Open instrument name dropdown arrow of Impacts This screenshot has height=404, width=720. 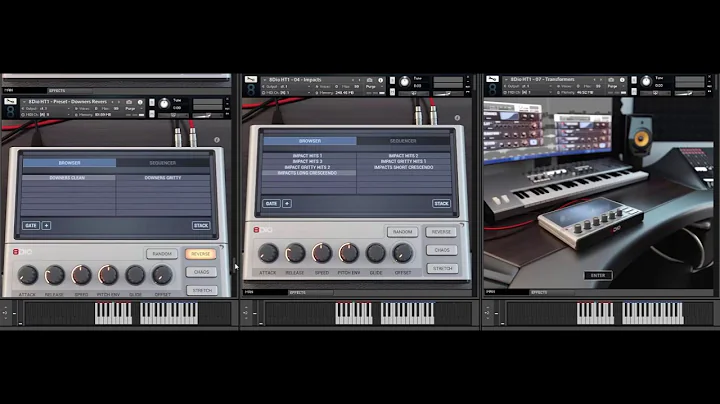tap(265, 80)
